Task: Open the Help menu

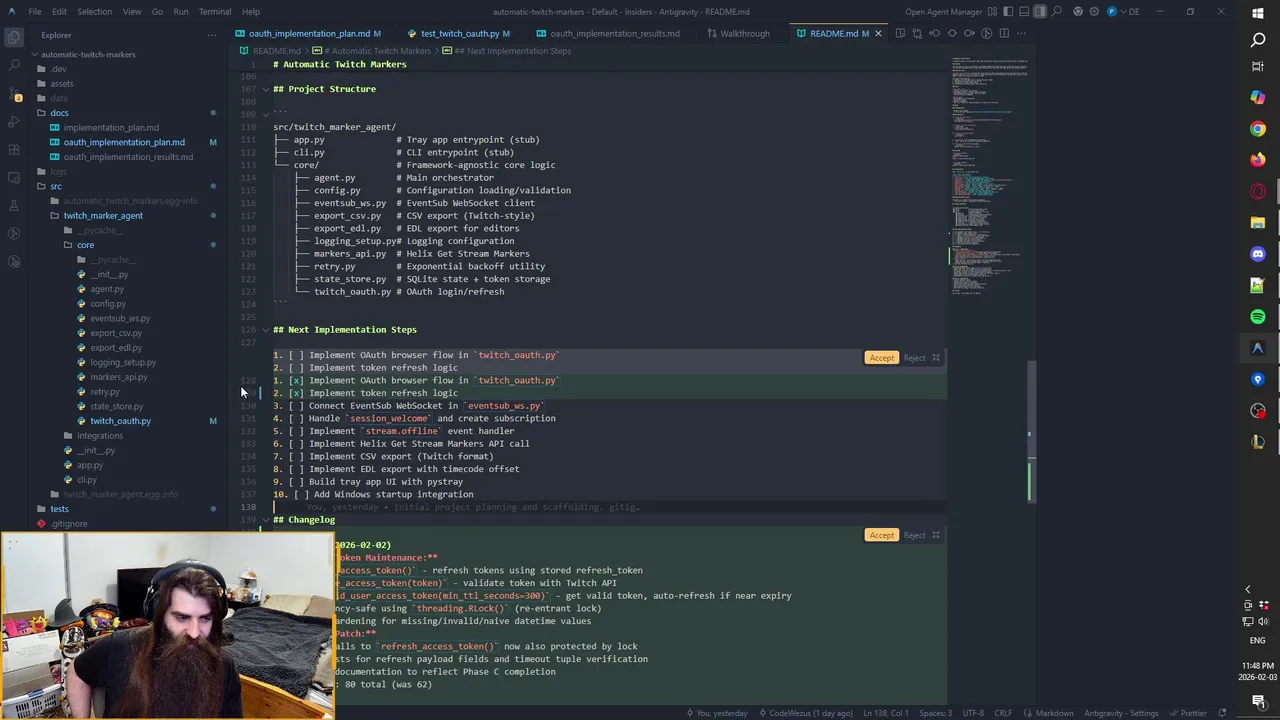Action: (x=251, y=12)
